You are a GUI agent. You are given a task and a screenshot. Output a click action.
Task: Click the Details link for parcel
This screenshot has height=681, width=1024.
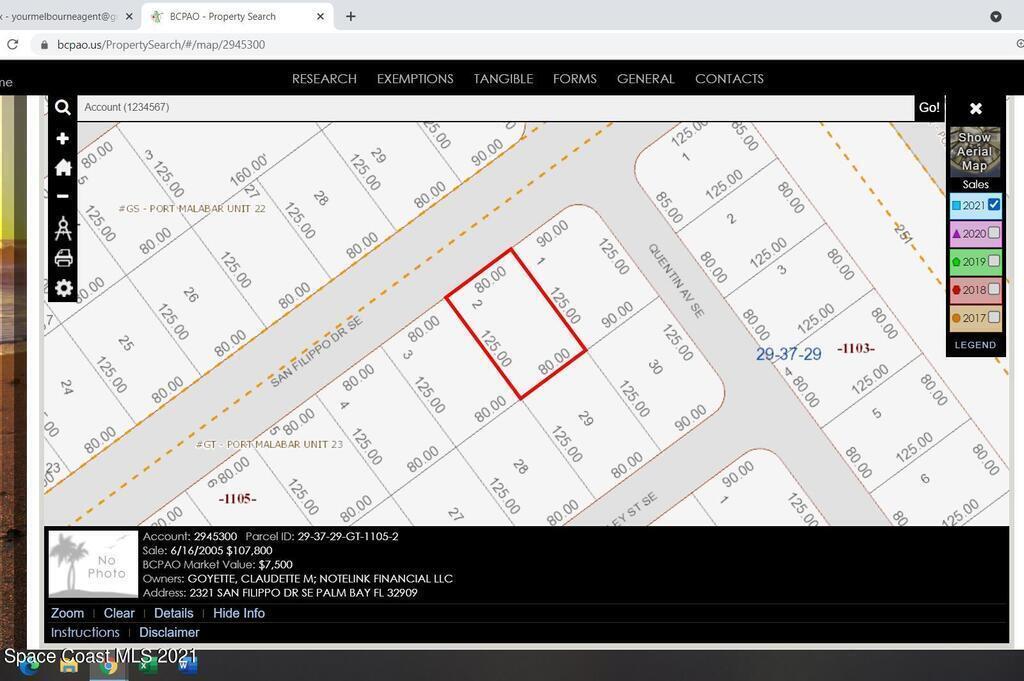[x=173, y=613]
